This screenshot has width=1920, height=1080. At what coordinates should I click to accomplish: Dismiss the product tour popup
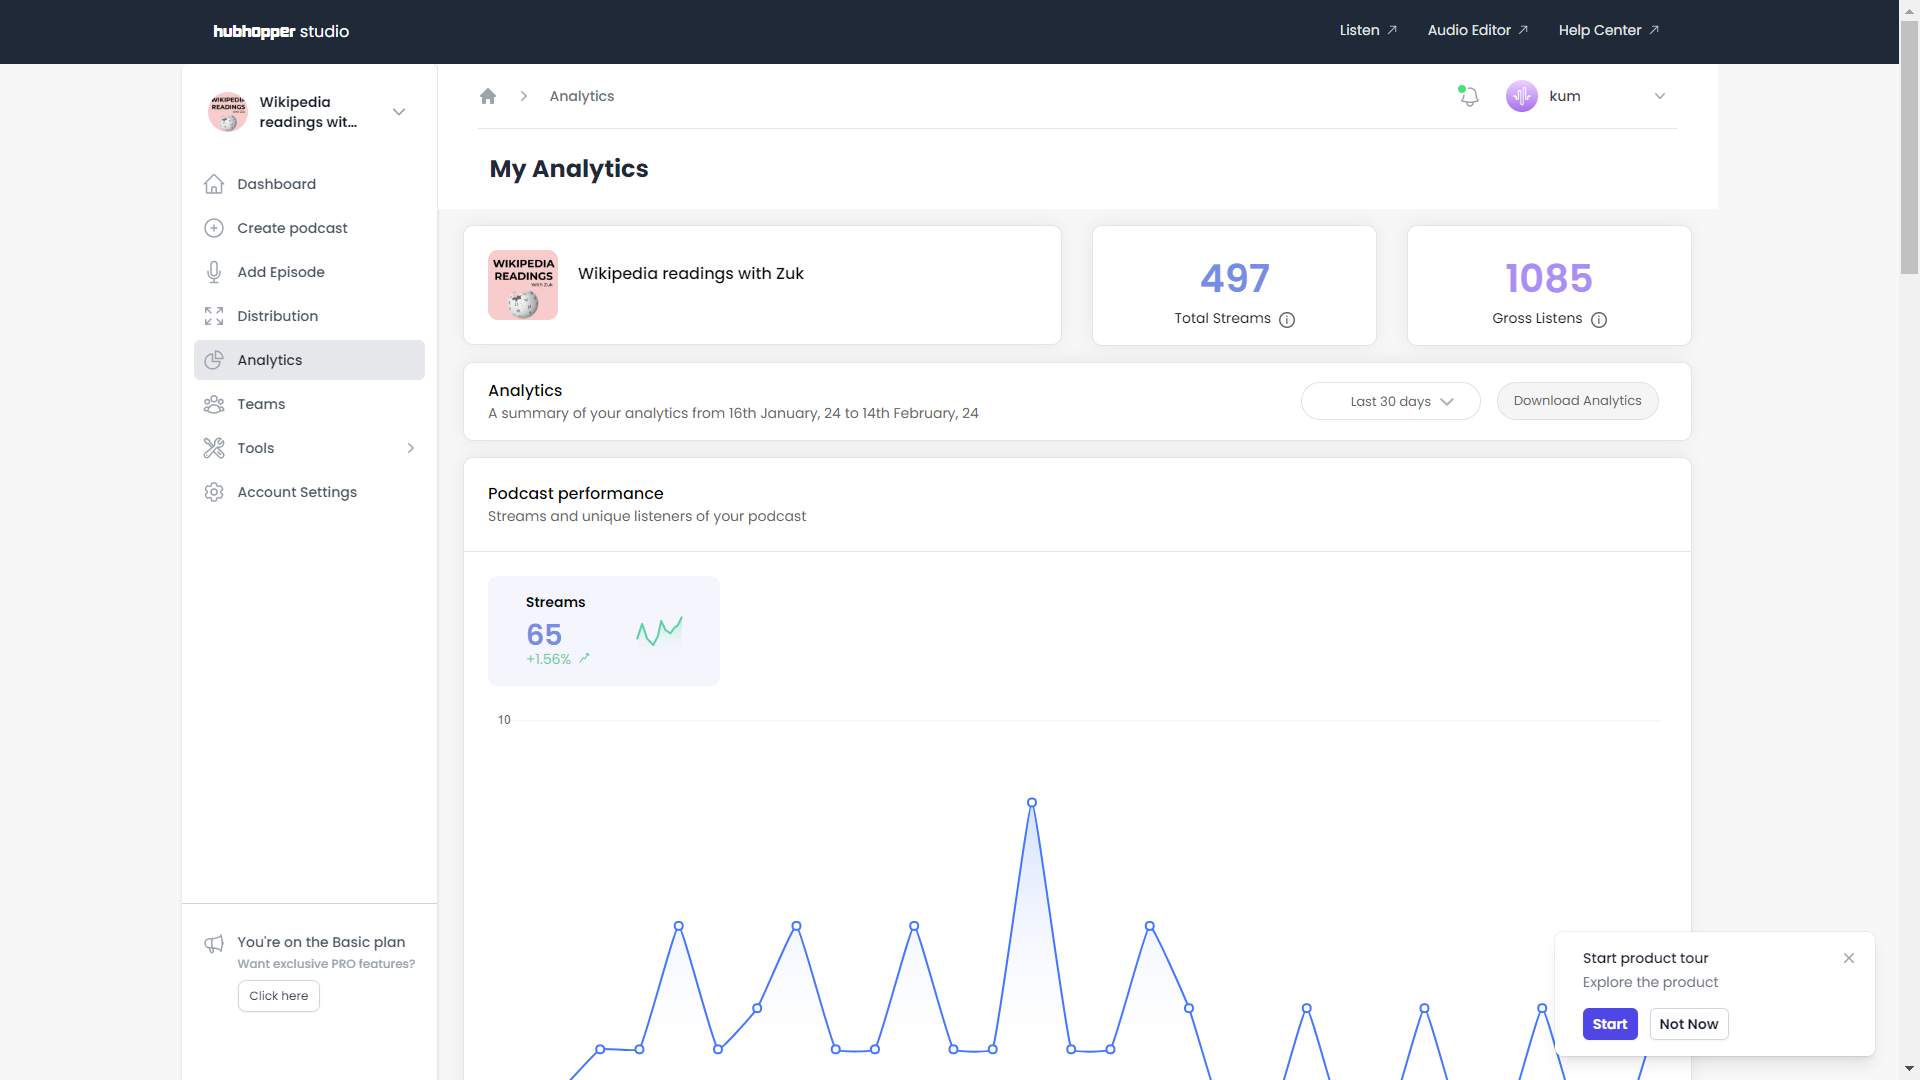click(x=1849, y=958)
